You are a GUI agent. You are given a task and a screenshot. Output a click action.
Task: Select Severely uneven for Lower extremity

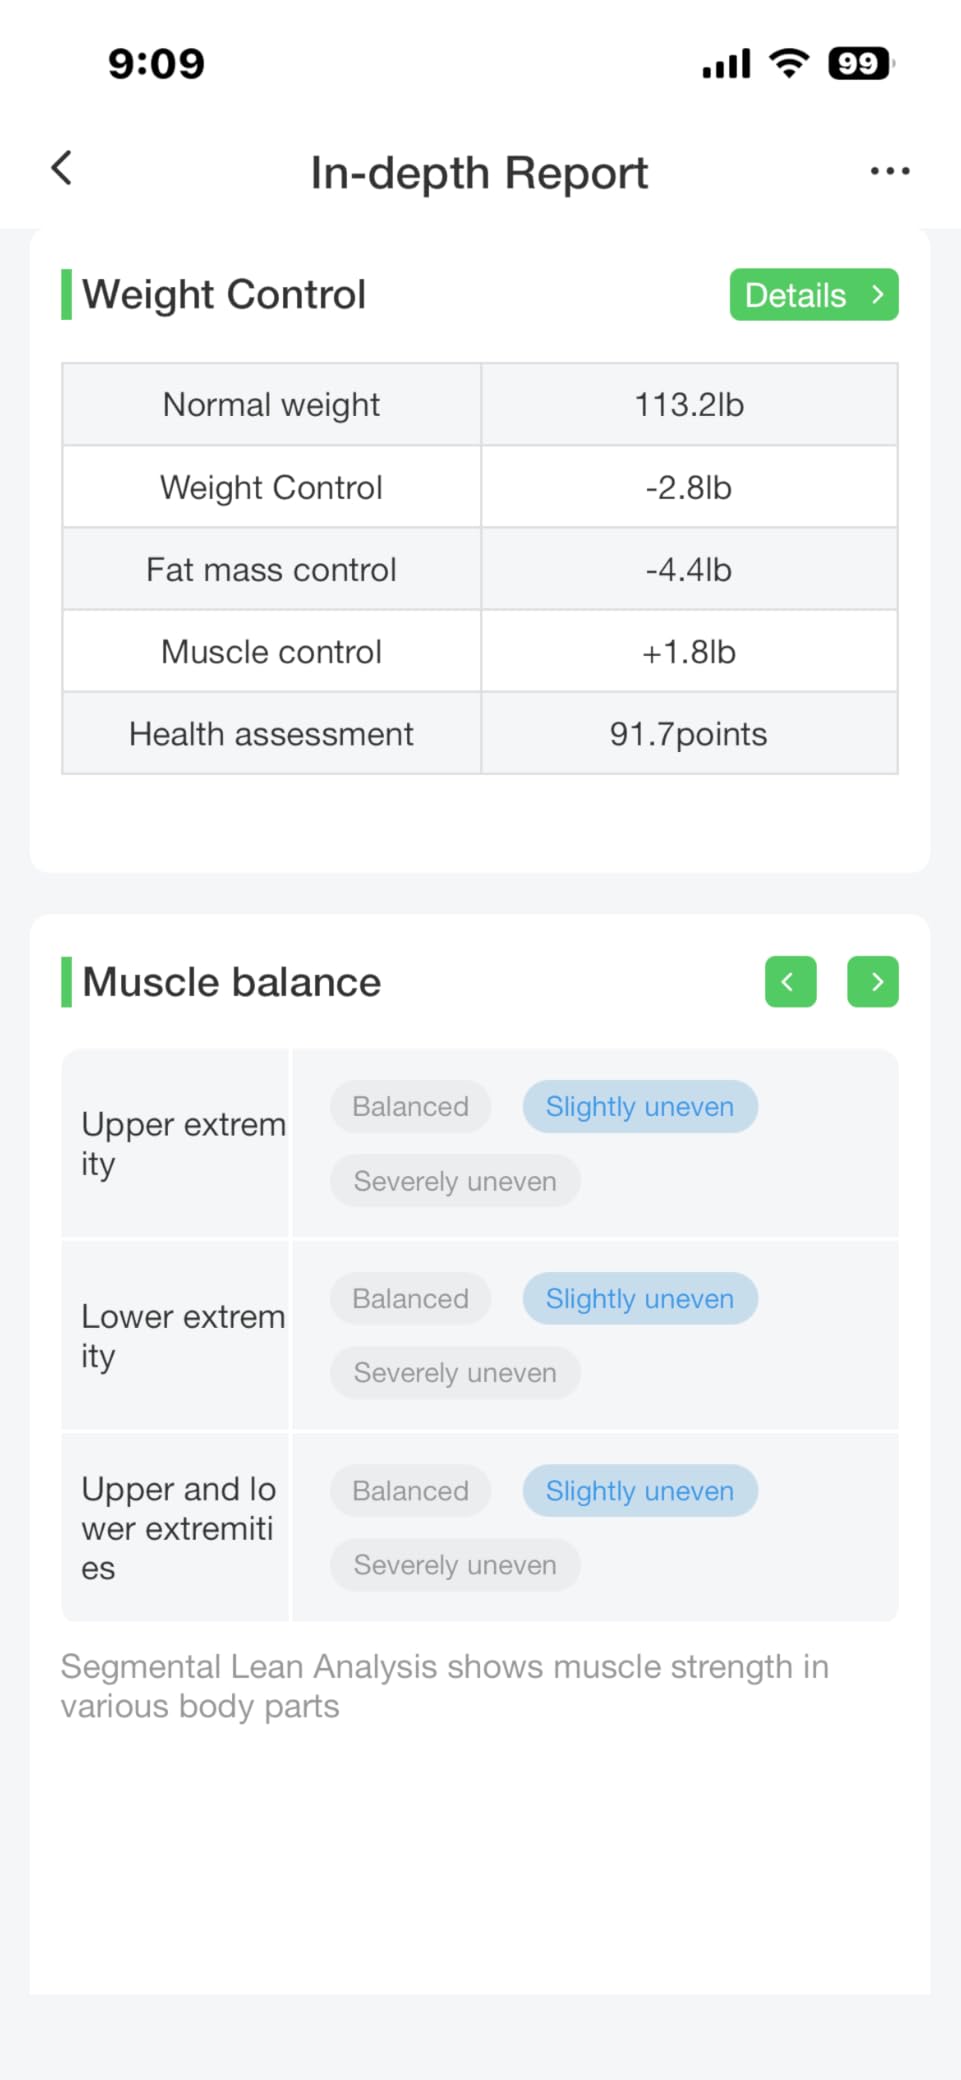454,1372
